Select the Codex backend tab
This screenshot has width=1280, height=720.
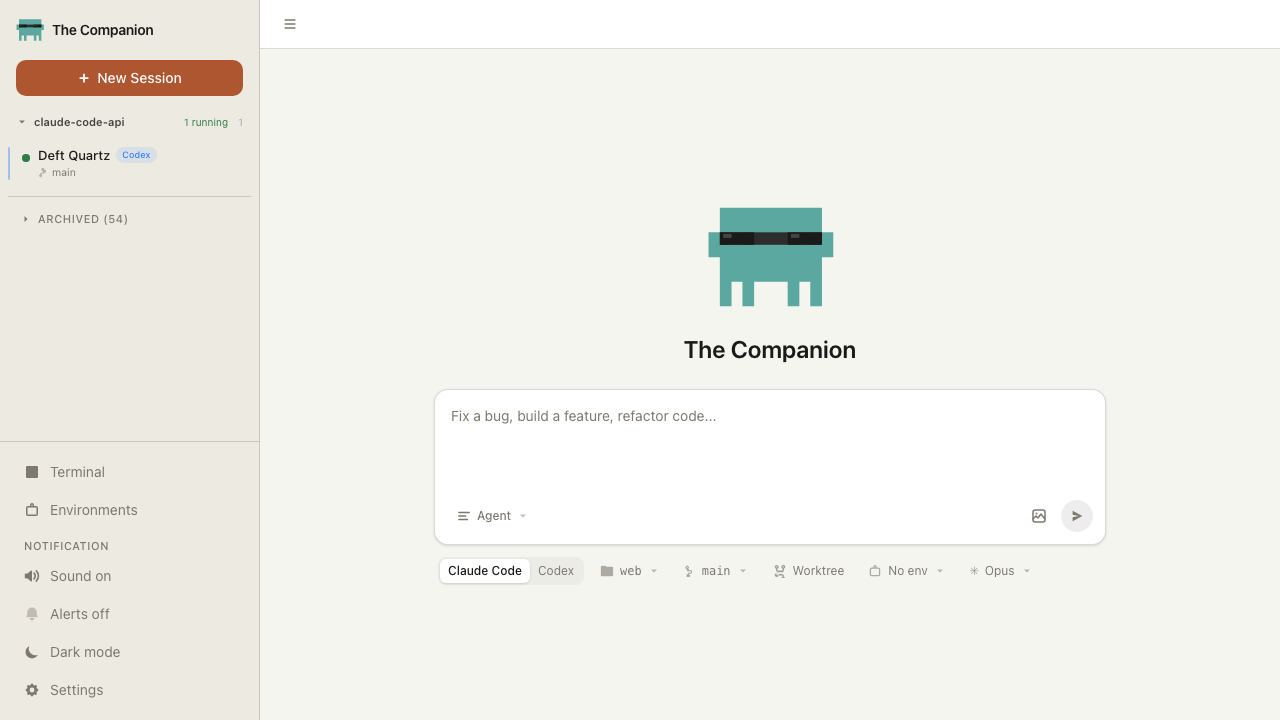556,571
